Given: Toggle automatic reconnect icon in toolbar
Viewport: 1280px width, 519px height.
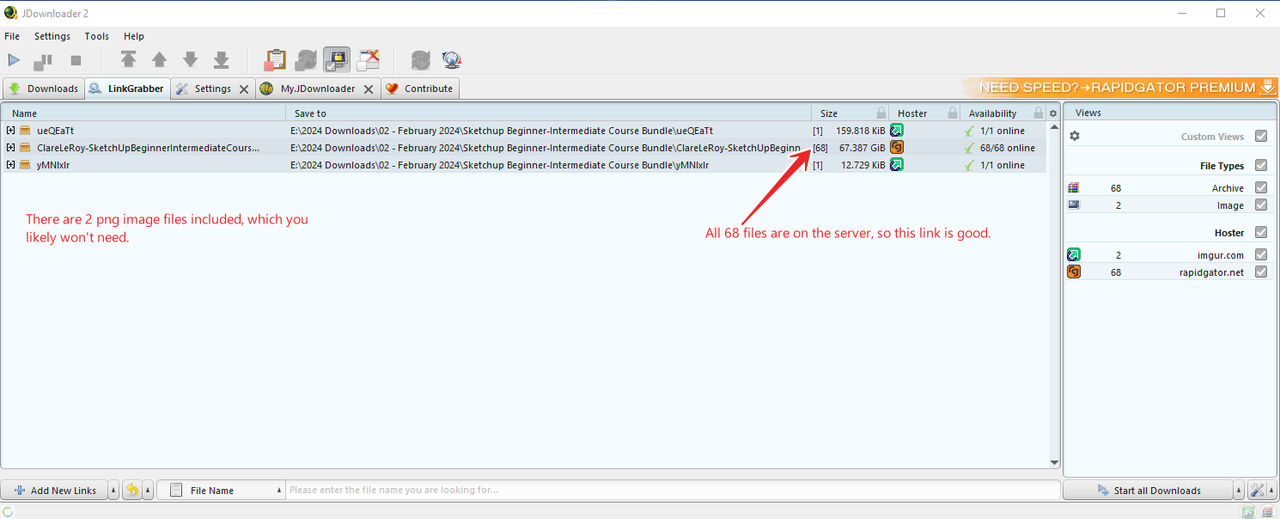Looking at the screenshot, I should click(x=306, y=60).
